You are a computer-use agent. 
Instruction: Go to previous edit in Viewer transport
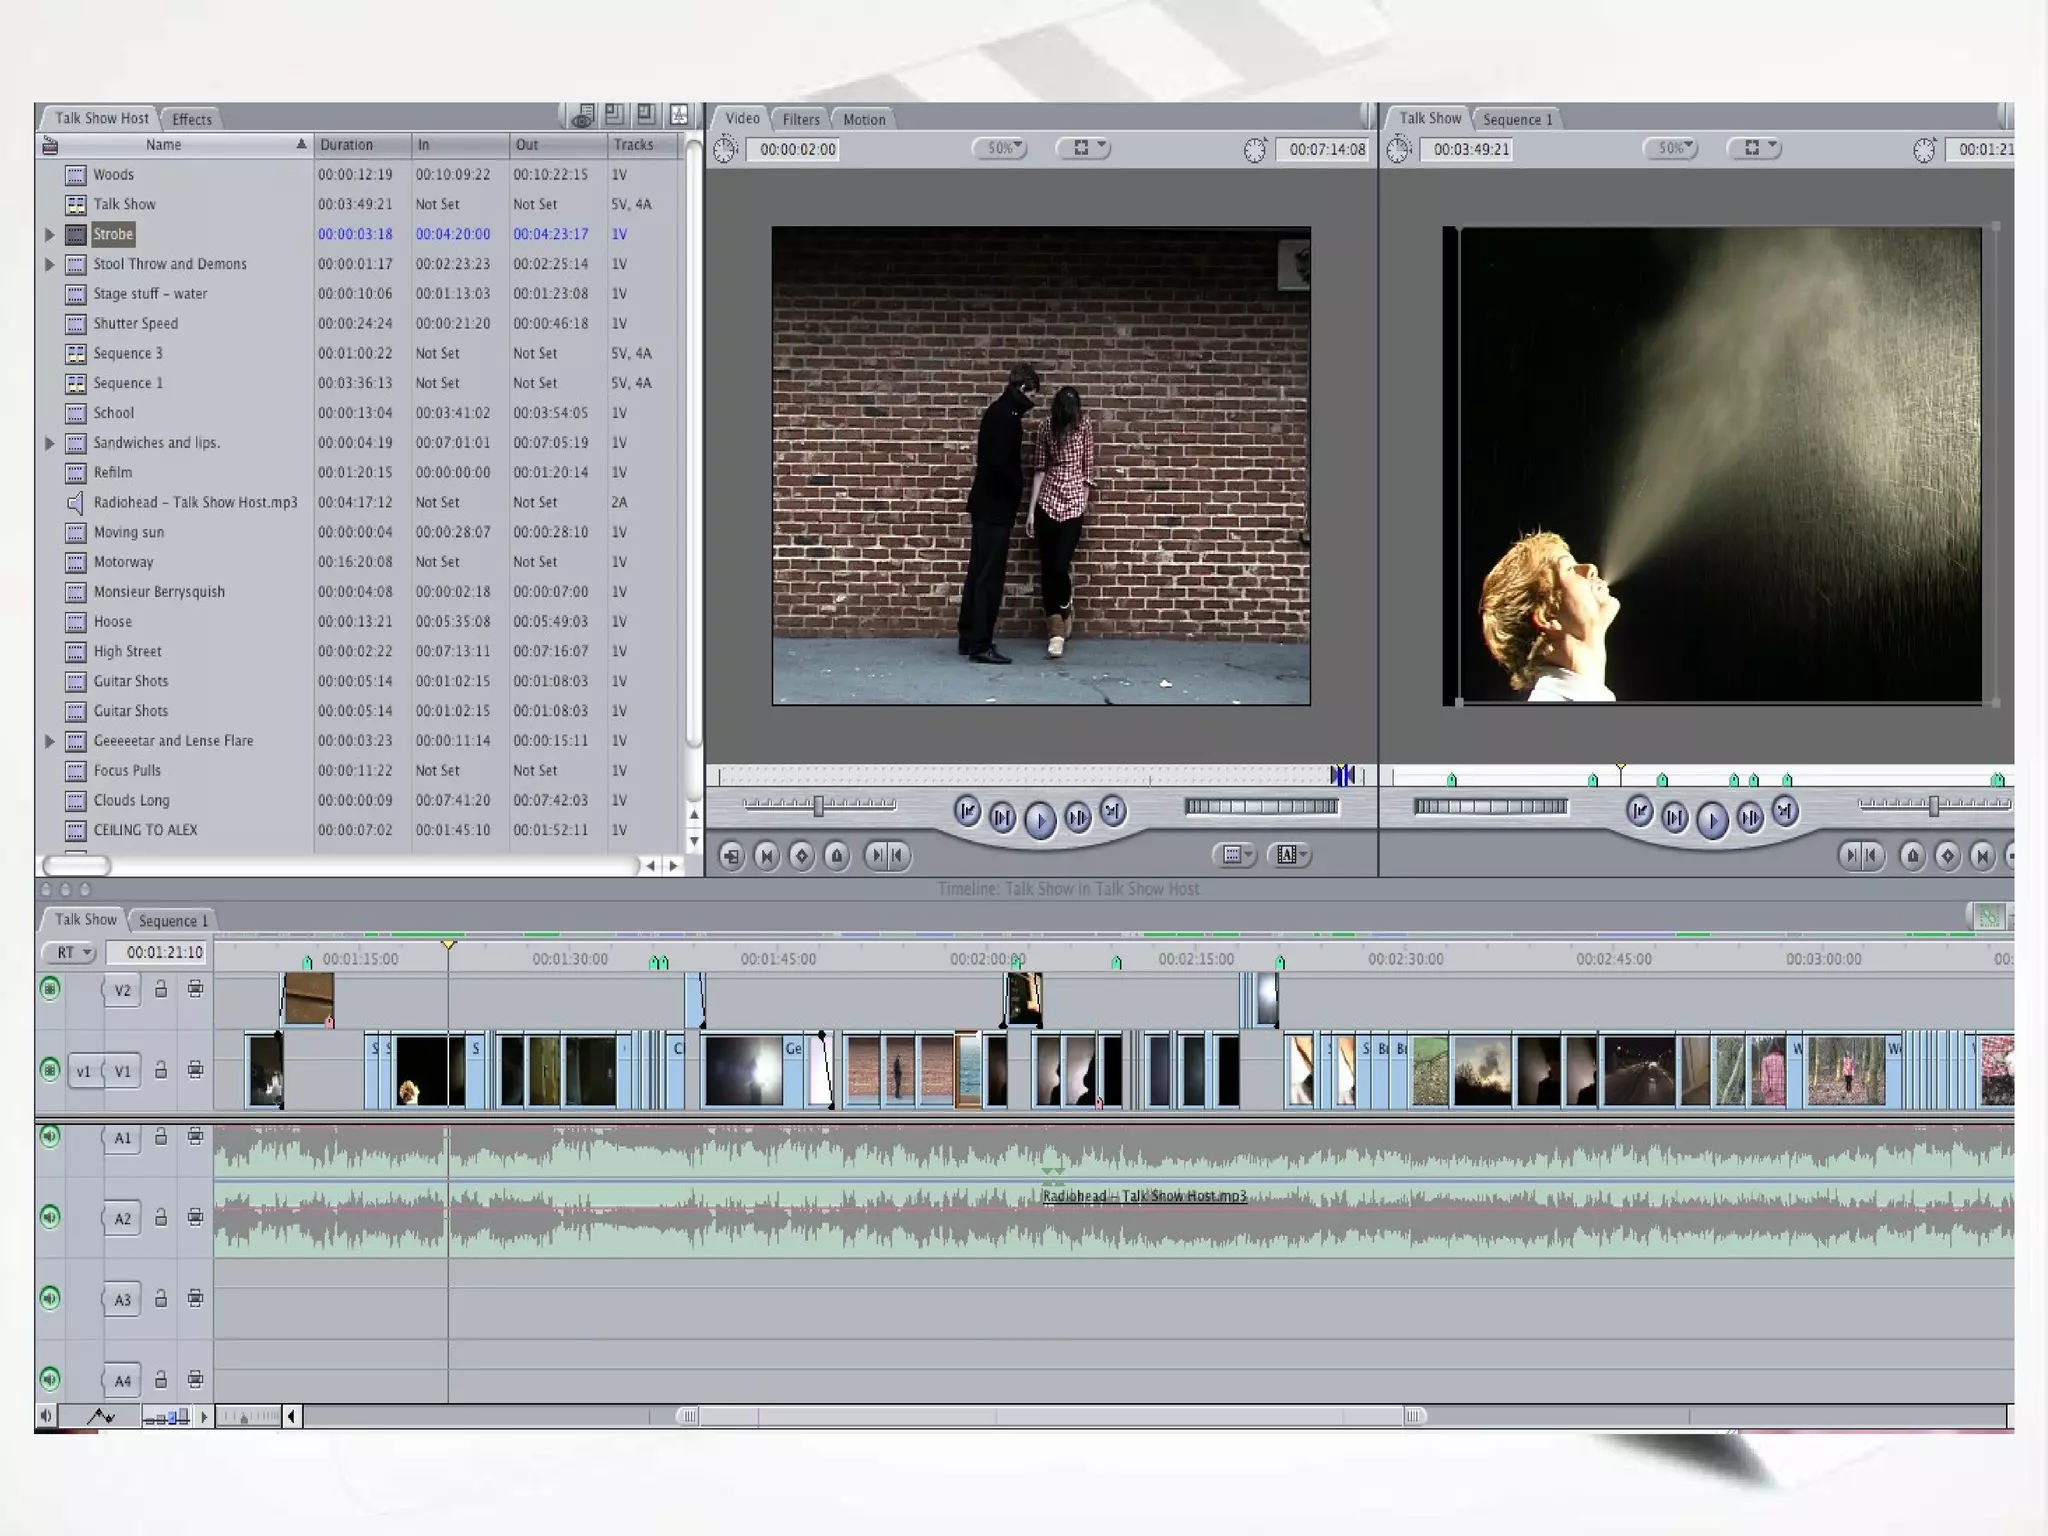pyautogui.click(x=967, y=811)
